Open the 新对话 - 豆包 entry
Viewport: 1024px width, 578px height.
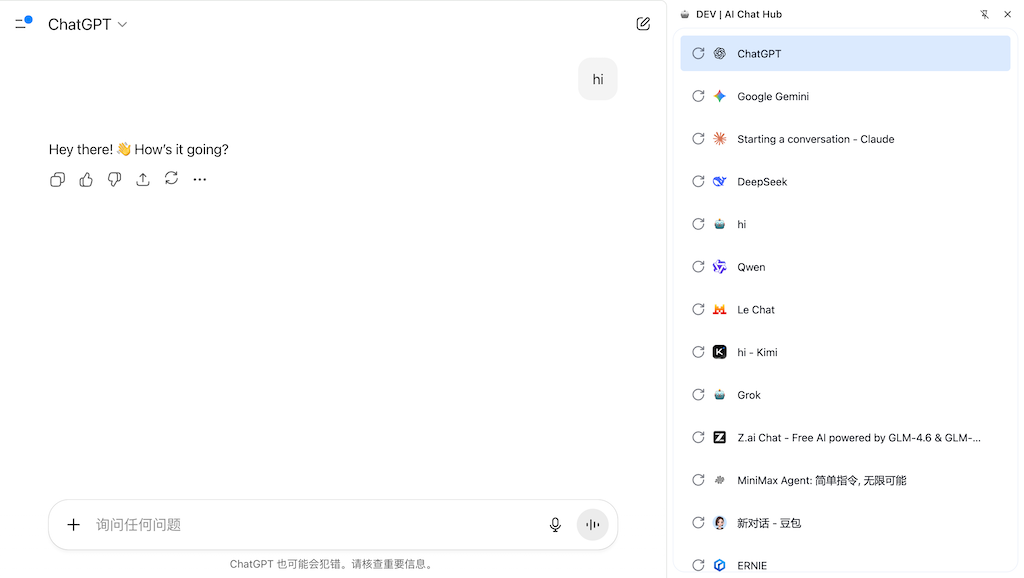(845, 523)
